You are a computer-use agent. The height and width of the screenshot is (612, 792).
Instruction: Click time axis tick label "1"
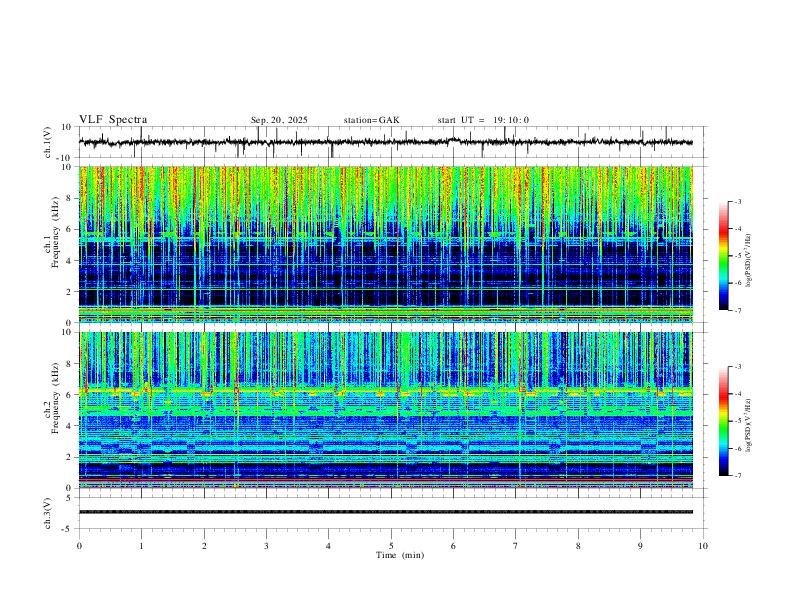(x=141, y=546)
